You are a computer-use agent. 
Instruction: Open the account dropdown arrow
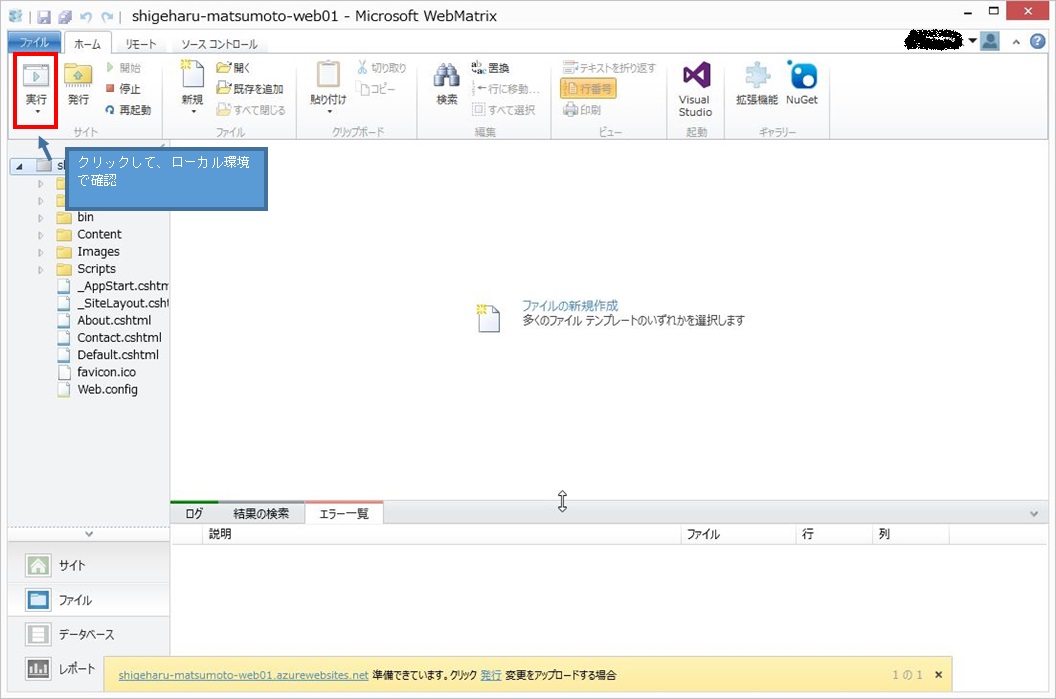(x=972, y=41)
